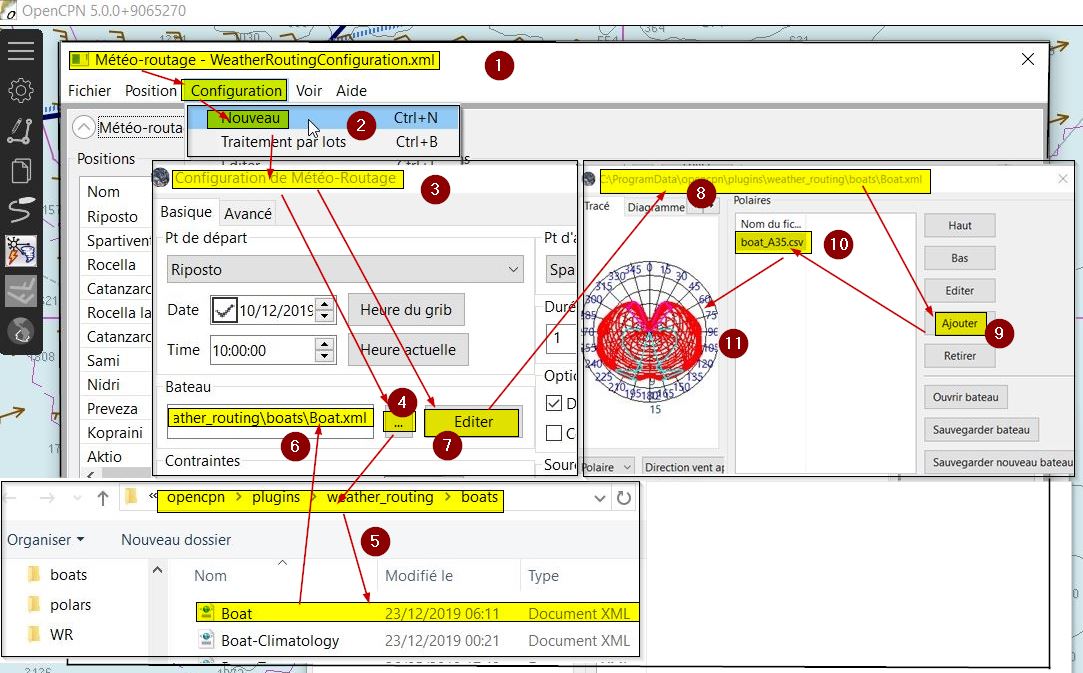
Task: Click the WR folder in navigation pane
Action: click(x=62, y=634)
